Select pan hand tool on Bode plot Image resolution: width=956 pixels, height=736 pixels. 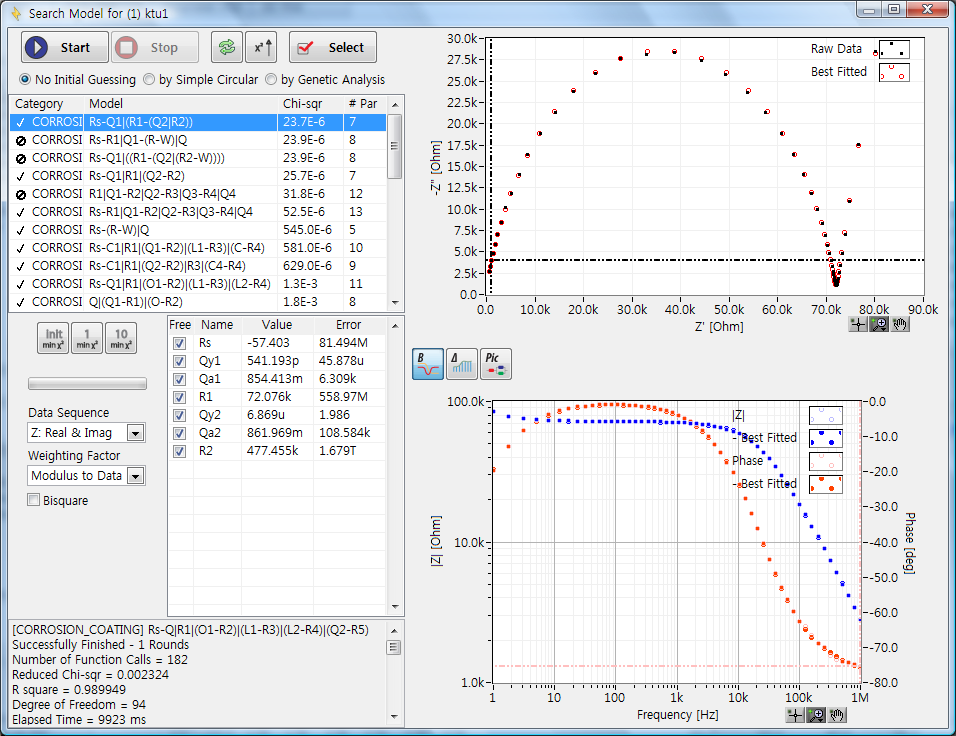coord(837,714)
